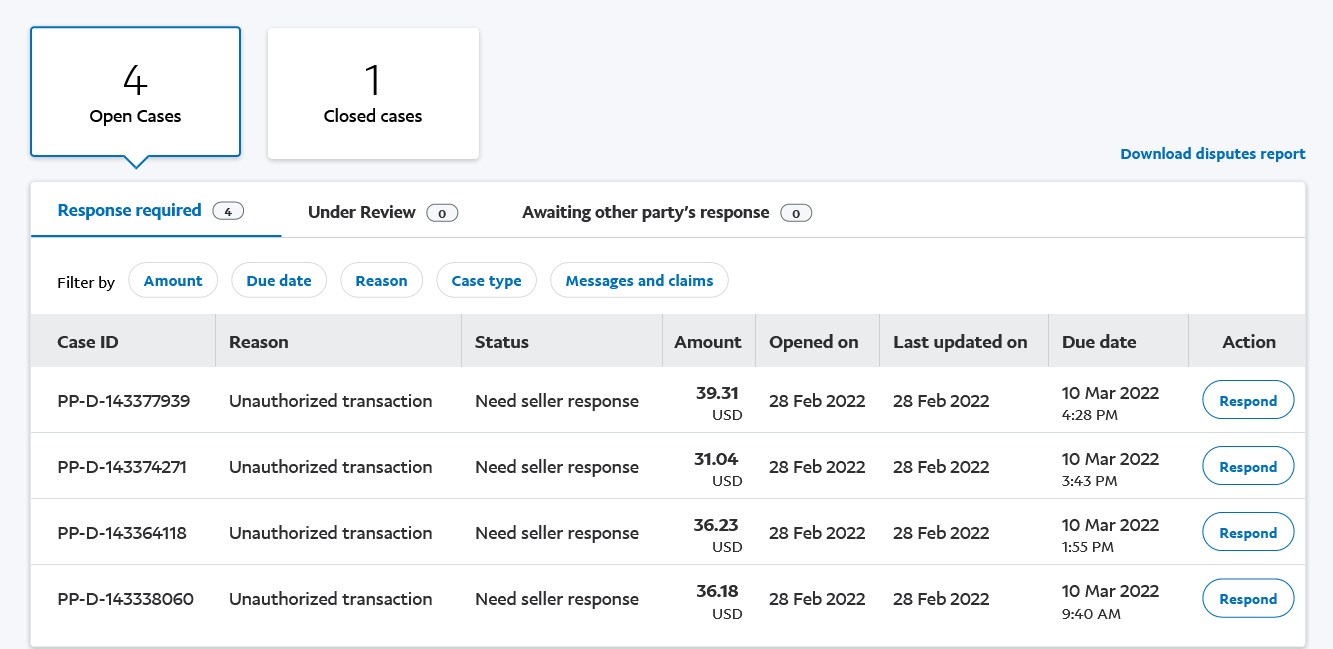Click case ID PP-D-143374271

click(x=122, y=467)
